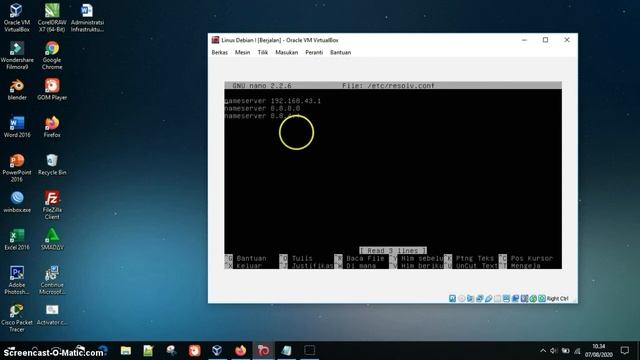Click the red Debian VM taskbar icon
This screenshot has height=360, width=640.
point(263,351)
